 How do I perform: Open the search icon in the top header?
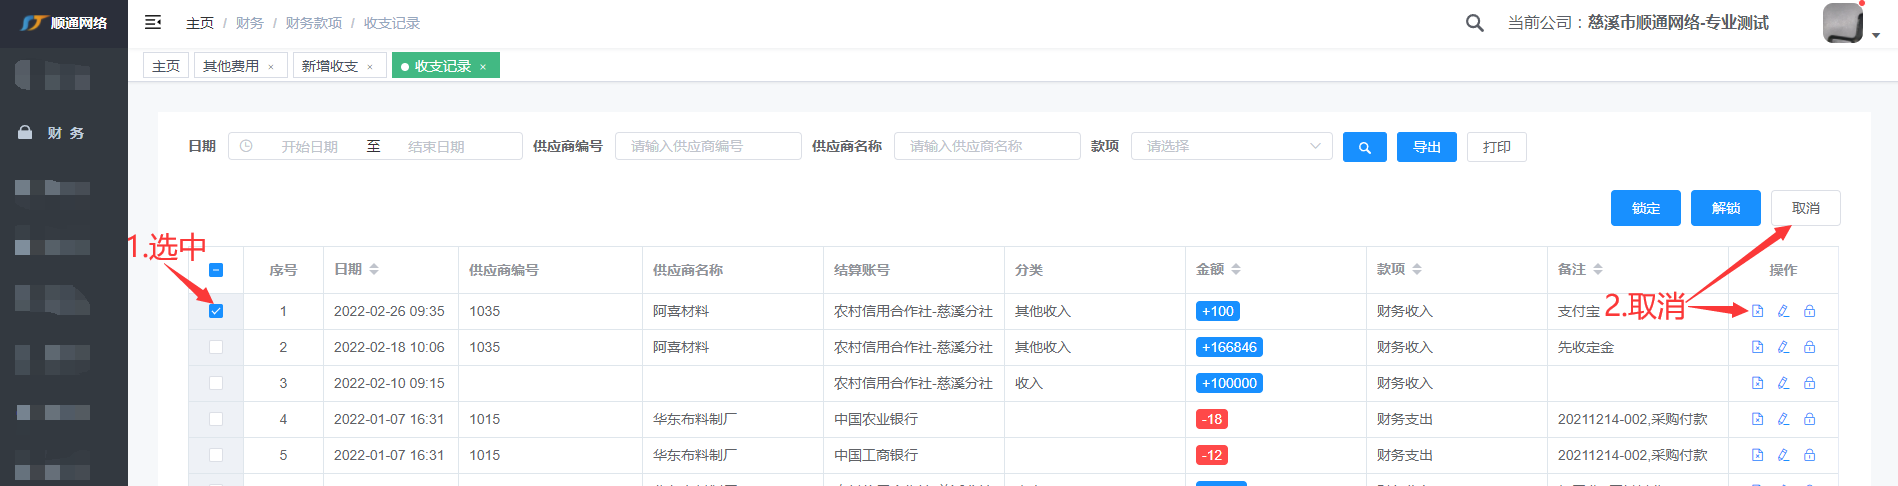1474,23
